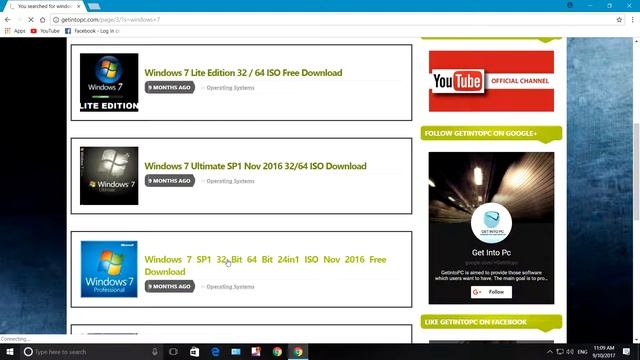Viewport: 640px width, 360px height.
Task: Select the 'You searched for windows' tab
Action: click(44, 7)
